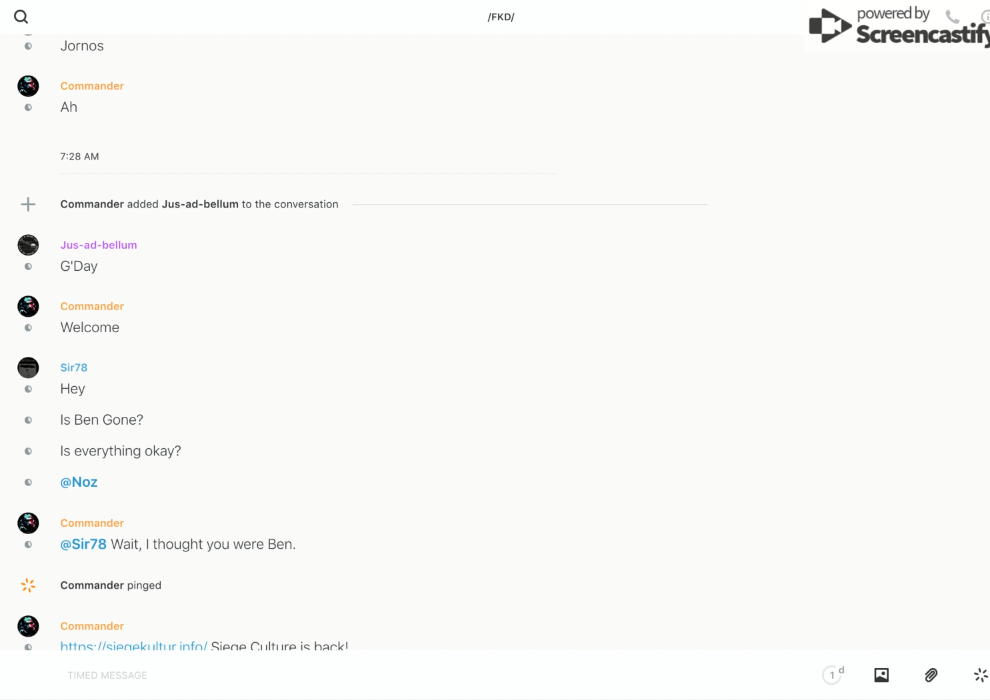Start a voice call with phone icon
This screenshot has height=700, width=990.
click(x=952, y=17)
